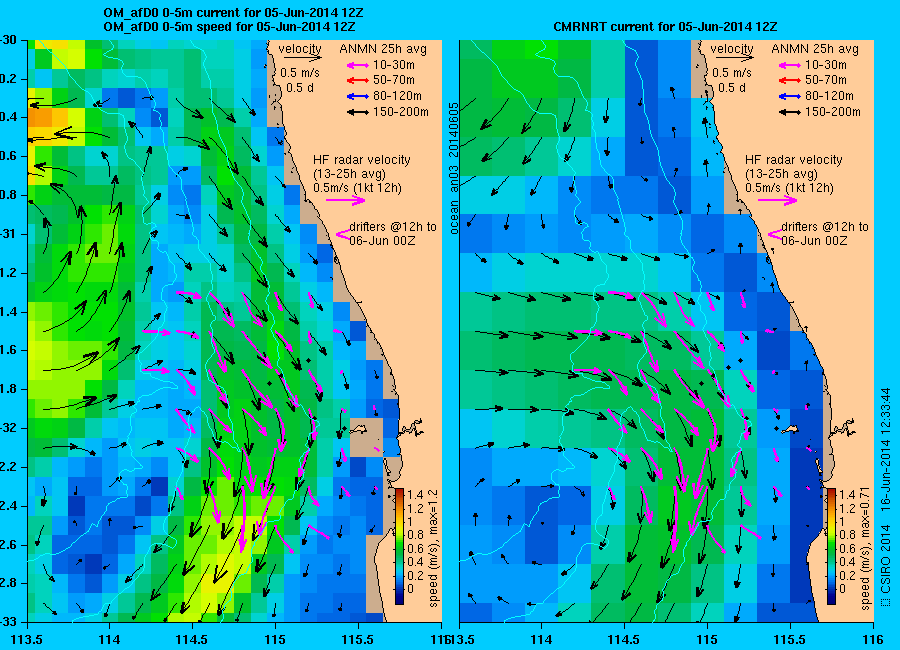900x650 pixels.
Task: Click '0.5m/s (1kt 12h)' text in left map
Action: (358, 188)
